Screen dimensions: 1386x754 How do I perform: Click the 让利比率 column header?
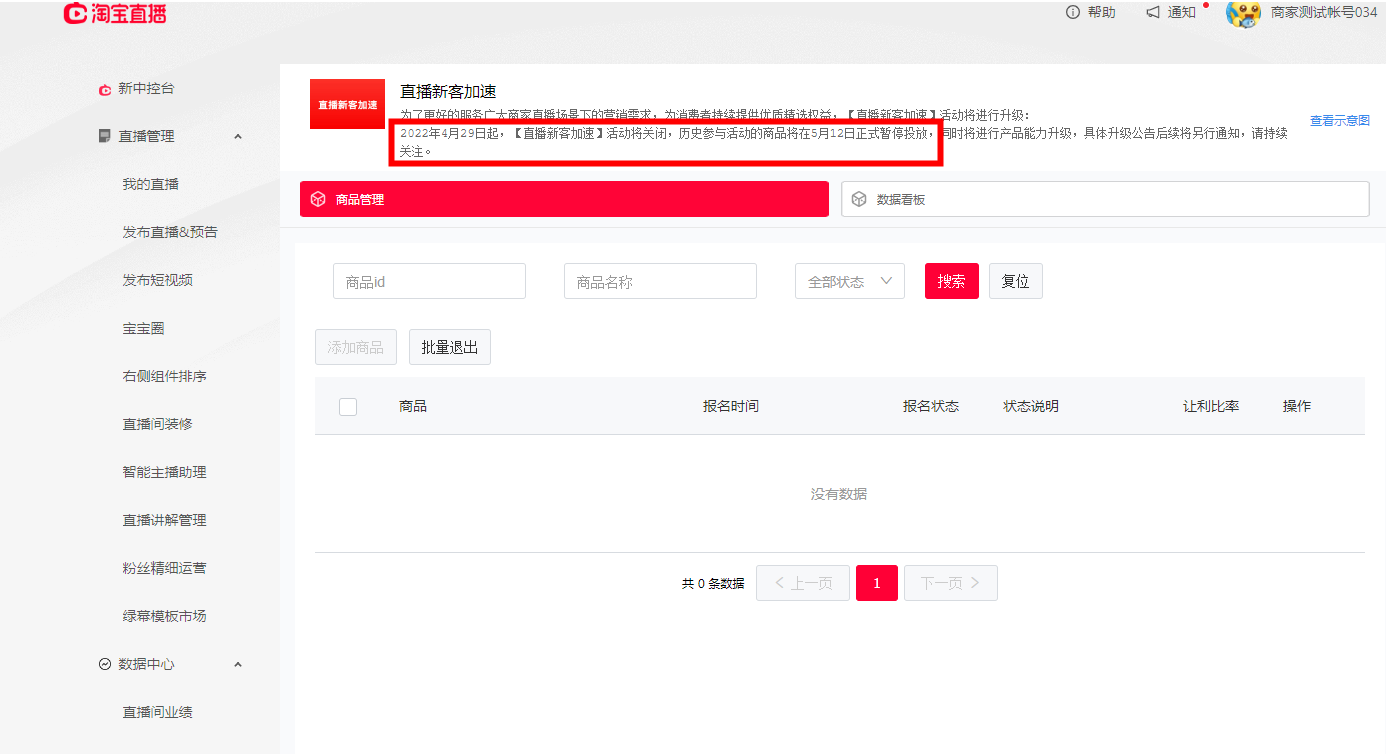(1211, 406)
